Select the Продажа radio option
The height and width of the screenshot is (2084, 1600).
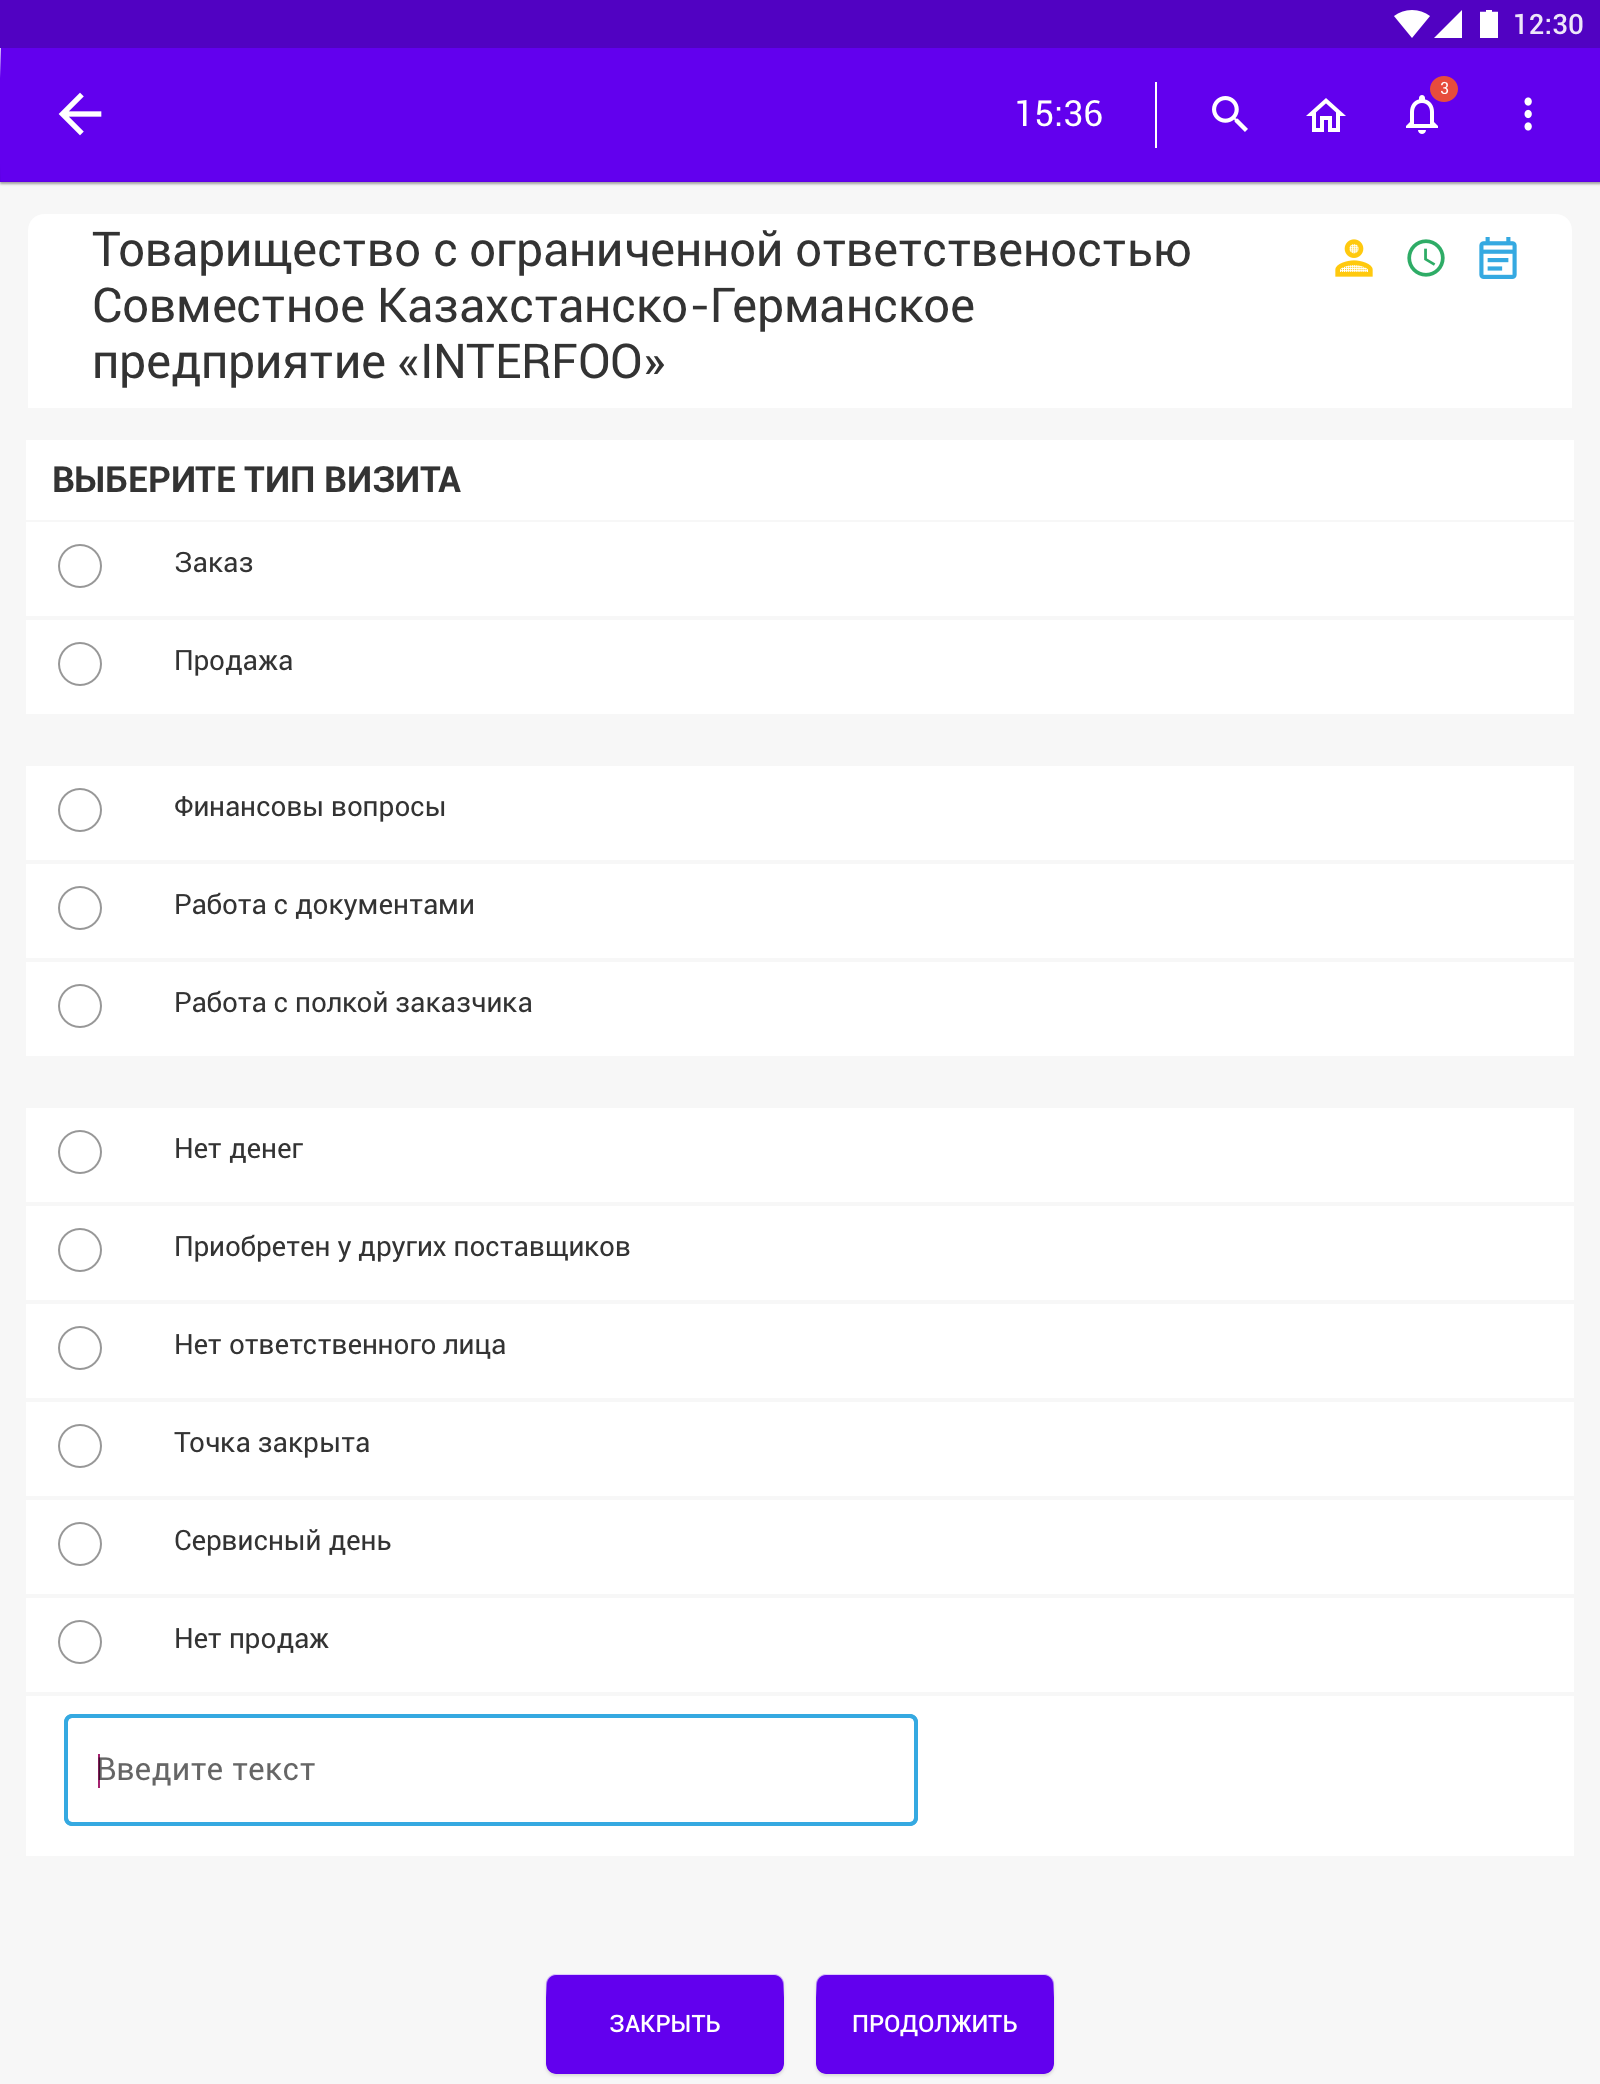[80, 664]
